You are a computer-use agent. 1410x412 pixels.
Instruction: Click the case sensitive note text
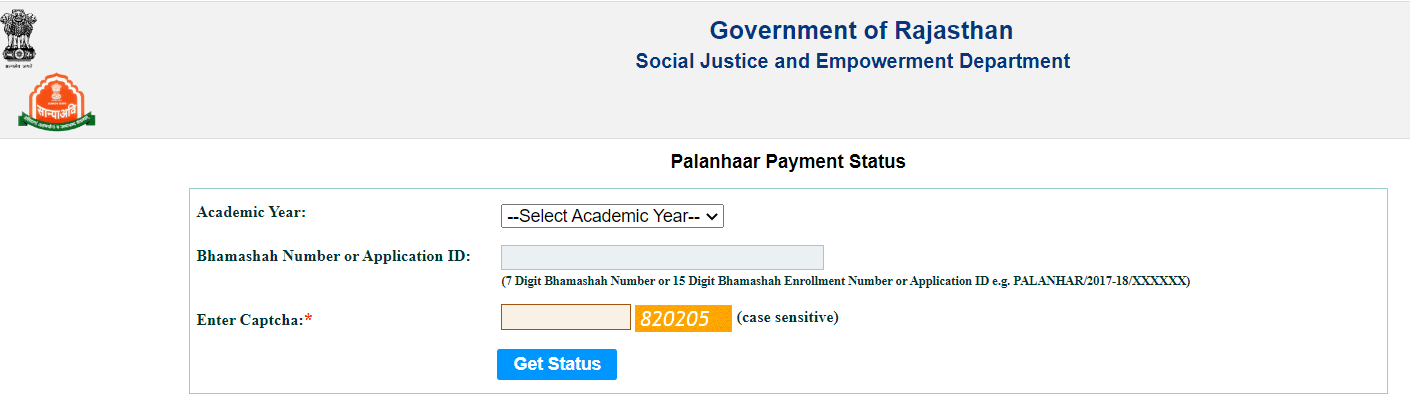(787, 318)
